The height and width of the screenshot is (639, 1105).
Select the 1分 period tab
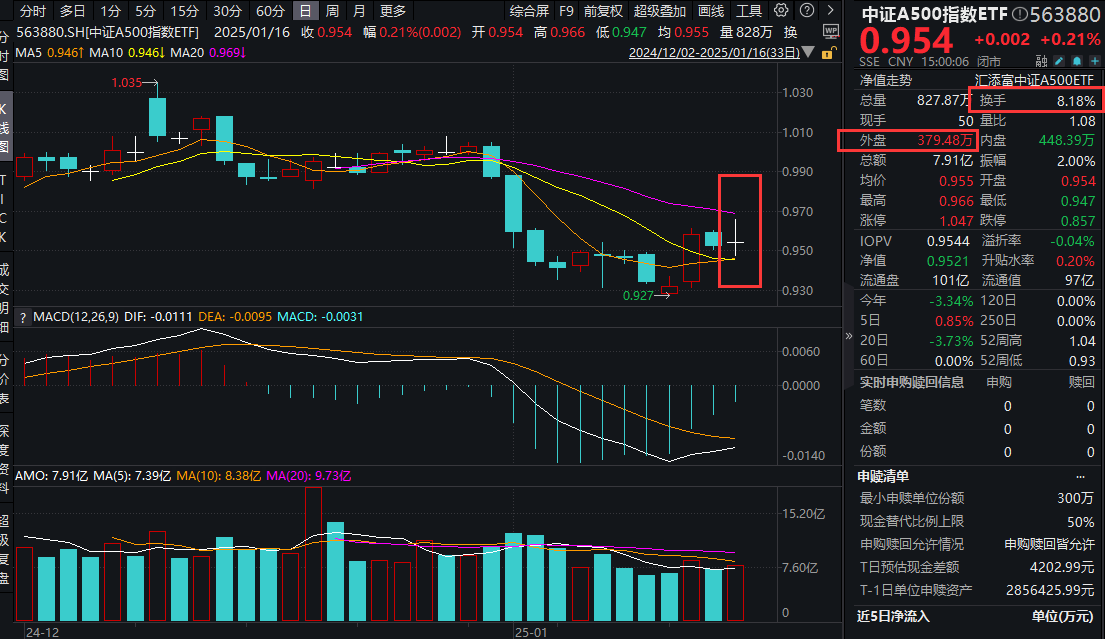(110, 11)
